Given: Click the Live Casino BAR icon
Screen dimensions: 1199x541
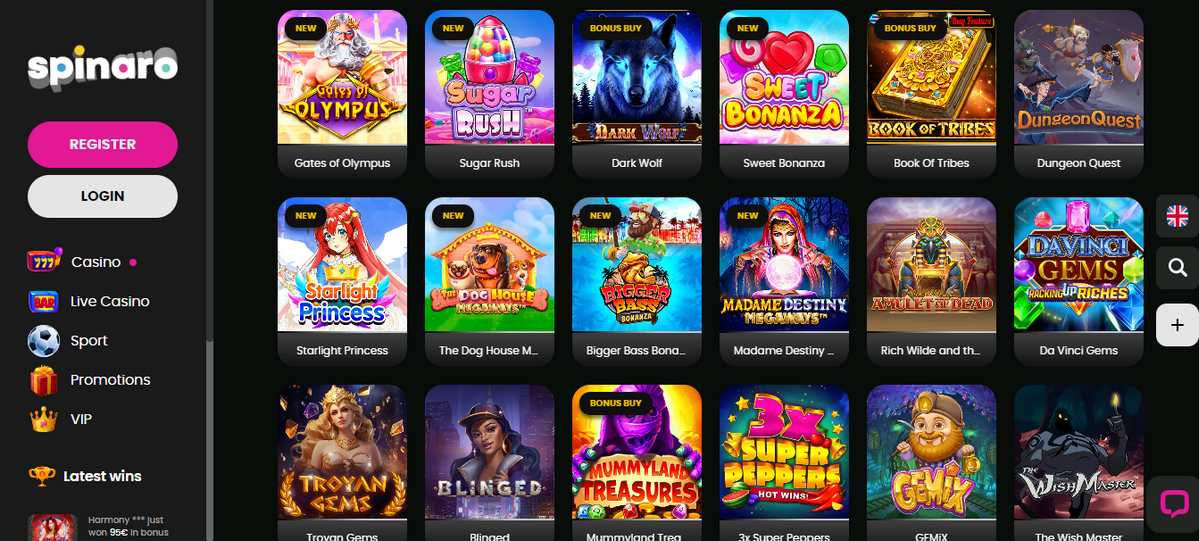Looking at the screenshot, I should click(44, 301).
